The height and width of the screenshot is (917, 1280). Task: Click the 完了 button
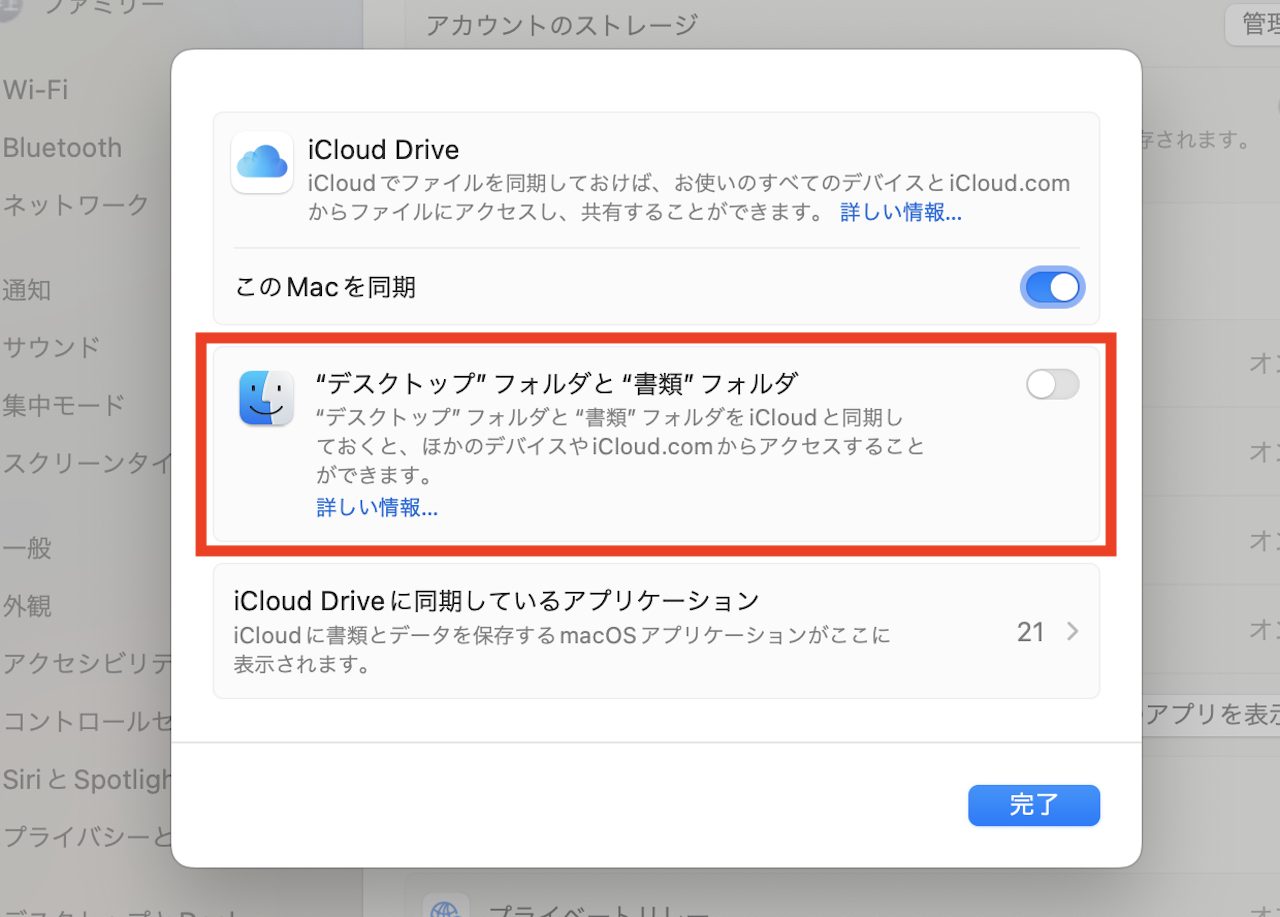1034,805
